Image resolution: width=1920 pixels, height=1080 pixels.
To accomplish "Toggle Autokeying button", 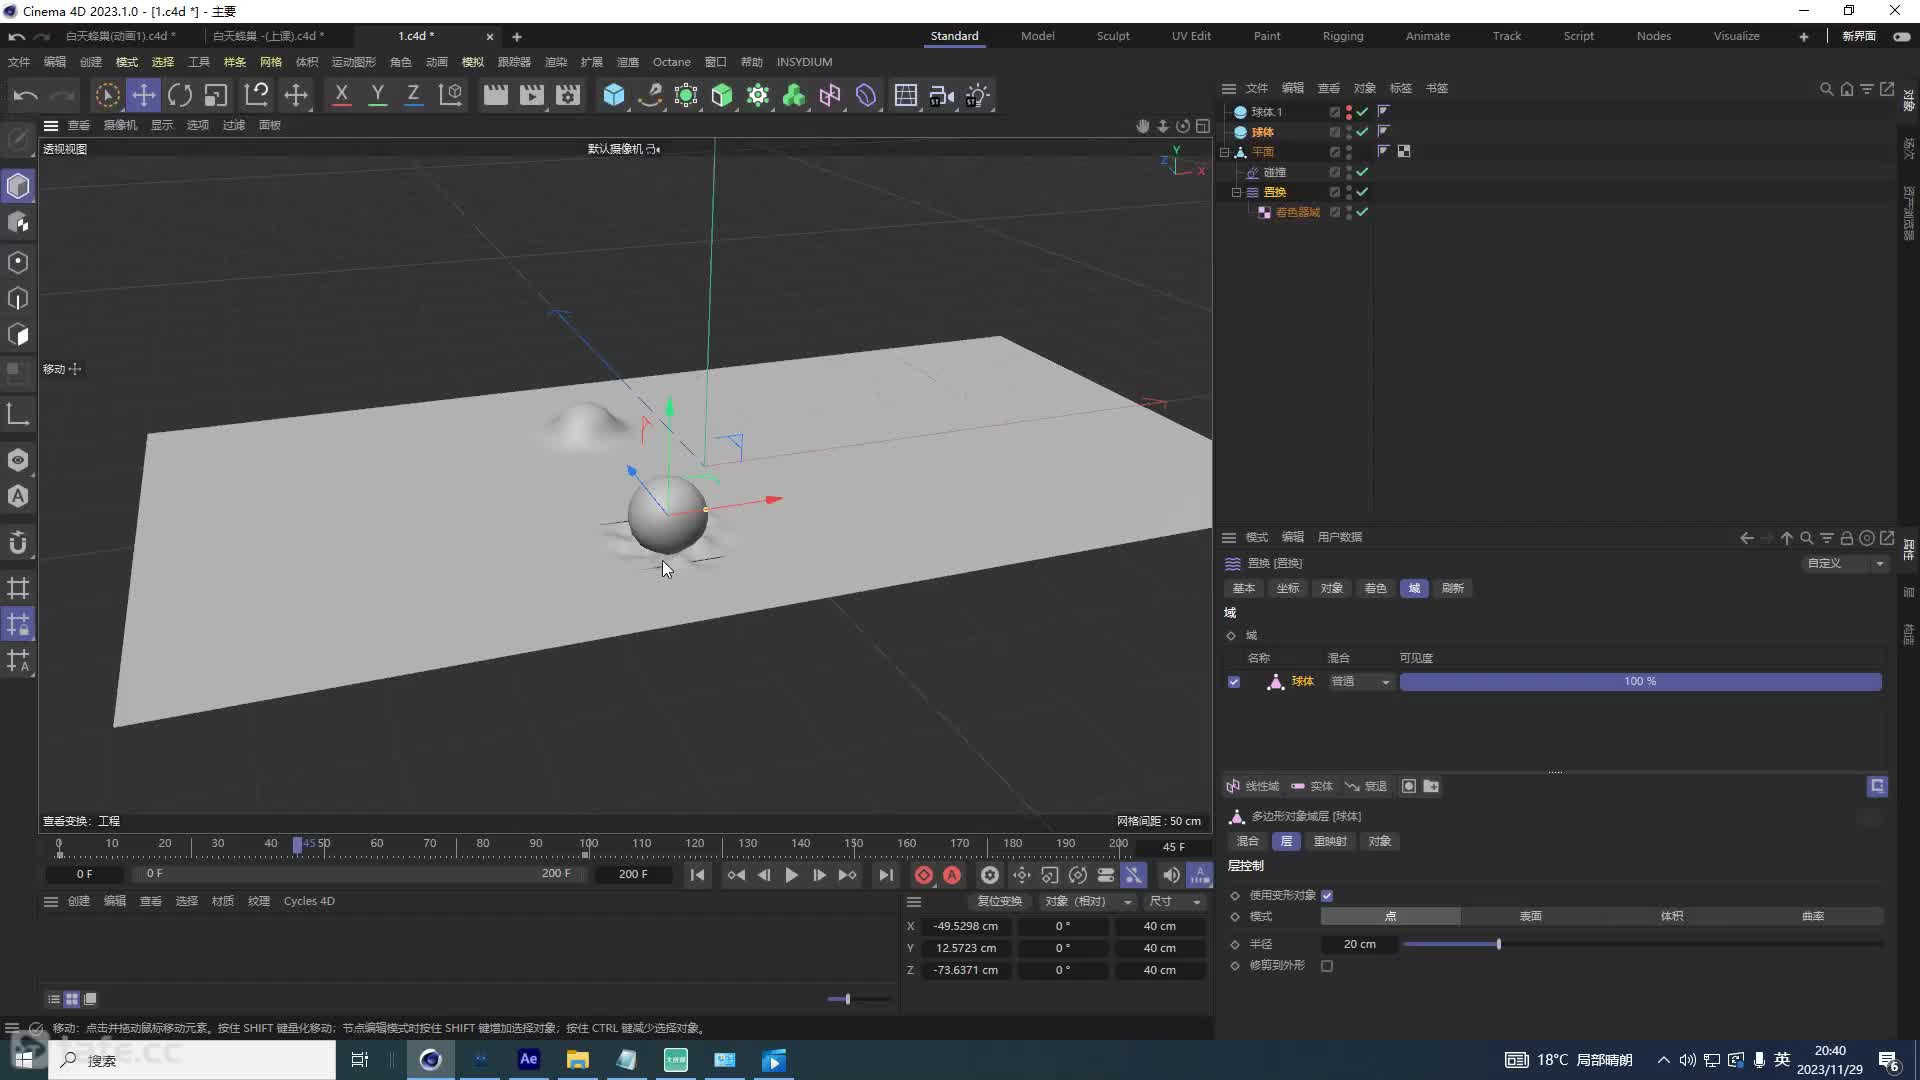I will [x=952, y=875].
